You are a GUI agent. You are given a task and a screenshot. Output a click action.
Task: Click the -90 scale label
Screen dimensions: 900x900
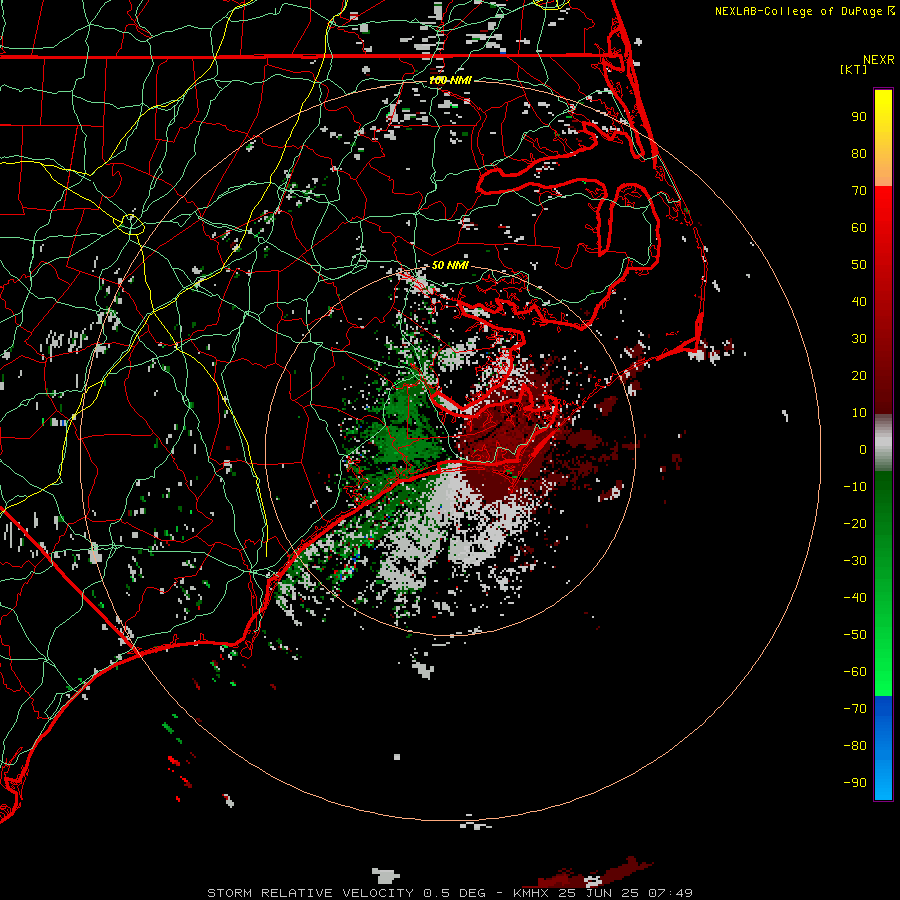click(x=855, y=783)
